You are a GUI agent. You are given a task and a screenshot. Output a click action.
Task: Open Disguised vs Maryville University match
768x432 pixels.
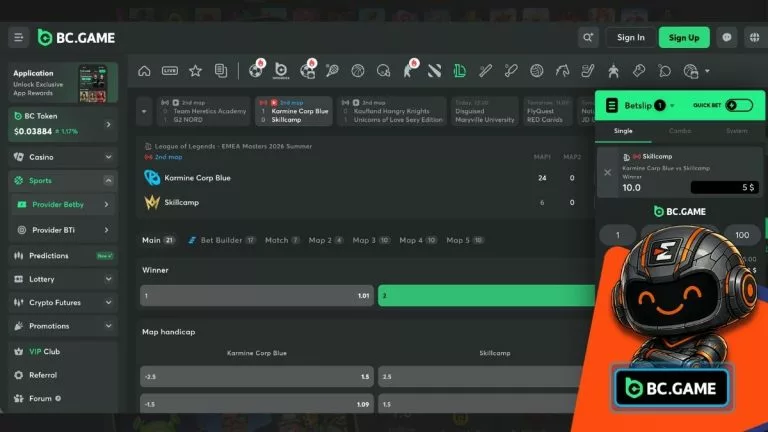485,111
